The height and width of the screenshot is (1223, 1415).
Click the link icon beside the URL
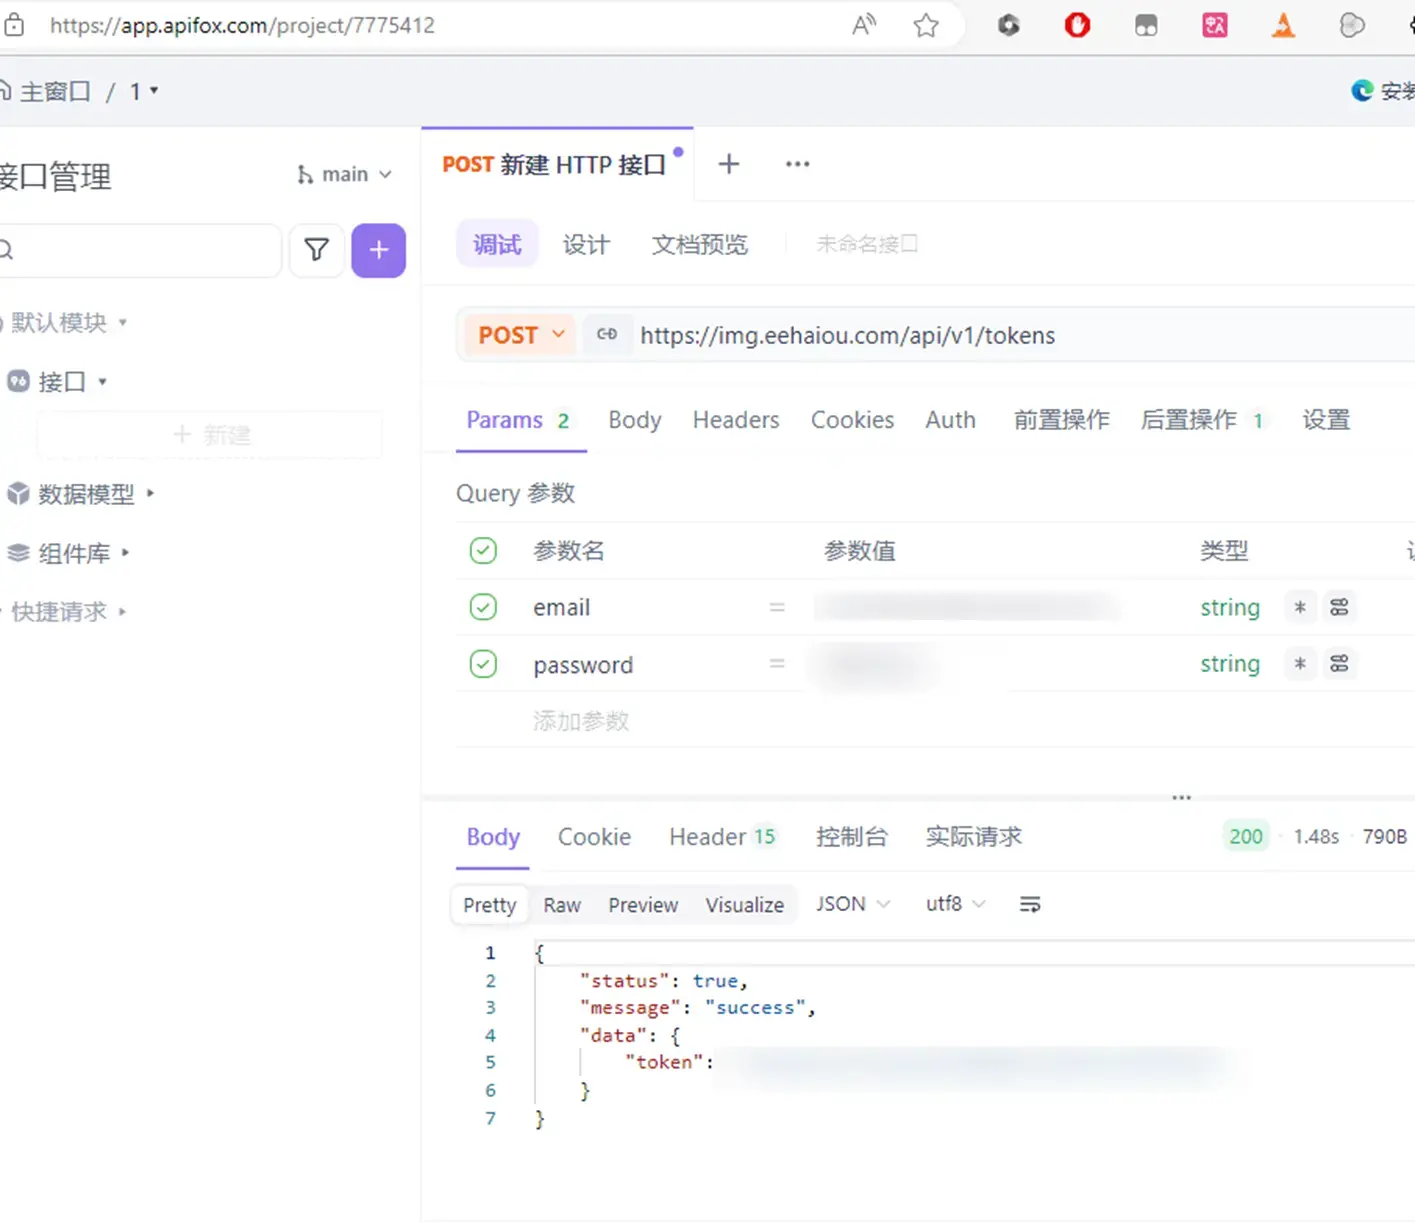coord(607,335)
